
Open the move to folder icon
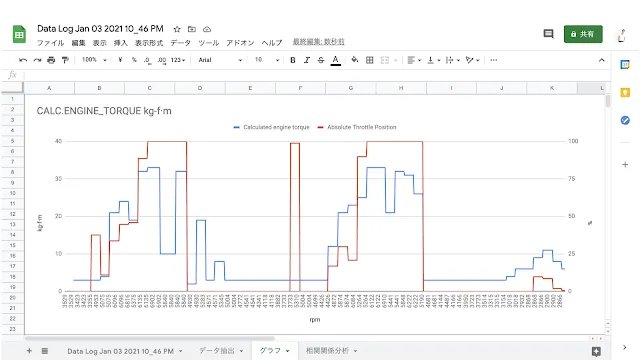192,29
